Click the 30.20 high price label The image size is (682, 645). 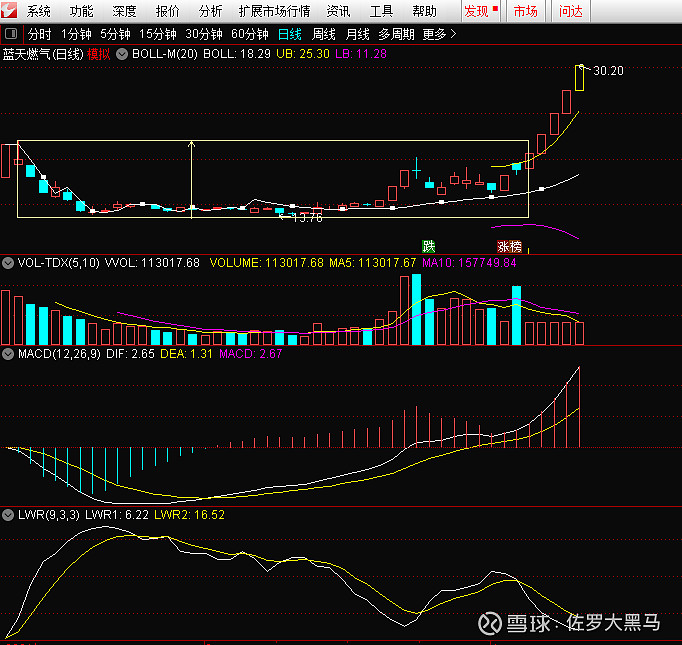point(608,71)
